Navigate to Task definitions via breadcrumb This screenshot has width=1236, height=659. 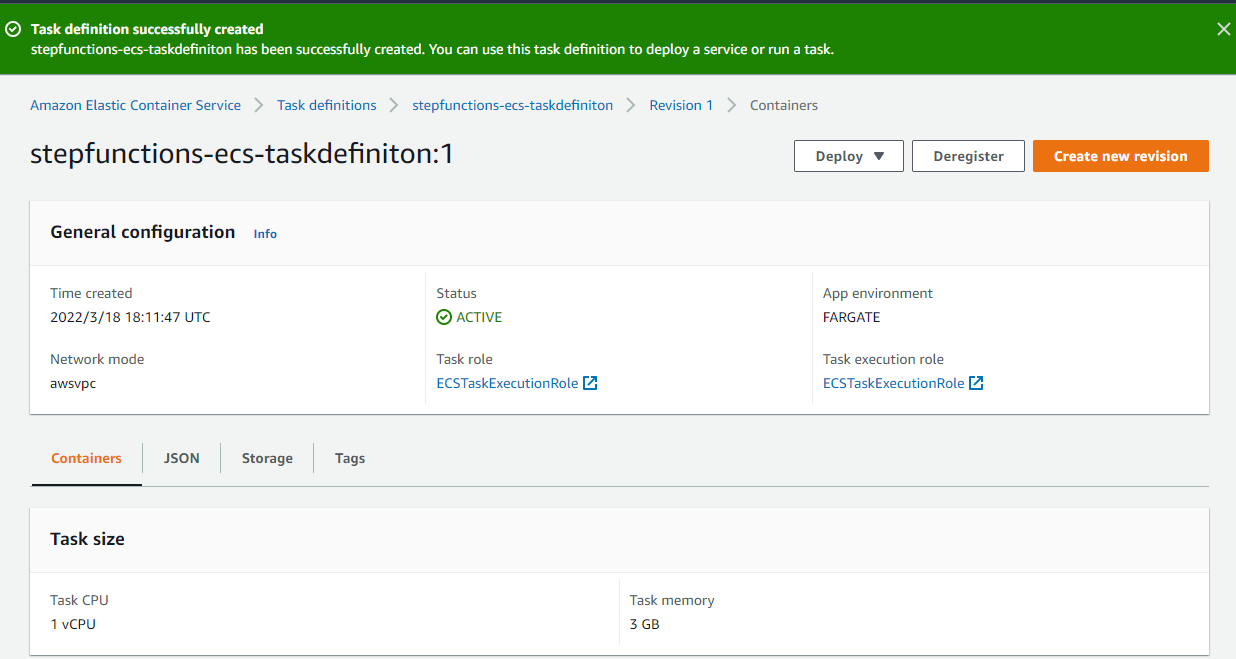pyautogui.click(x=326, y=105)
